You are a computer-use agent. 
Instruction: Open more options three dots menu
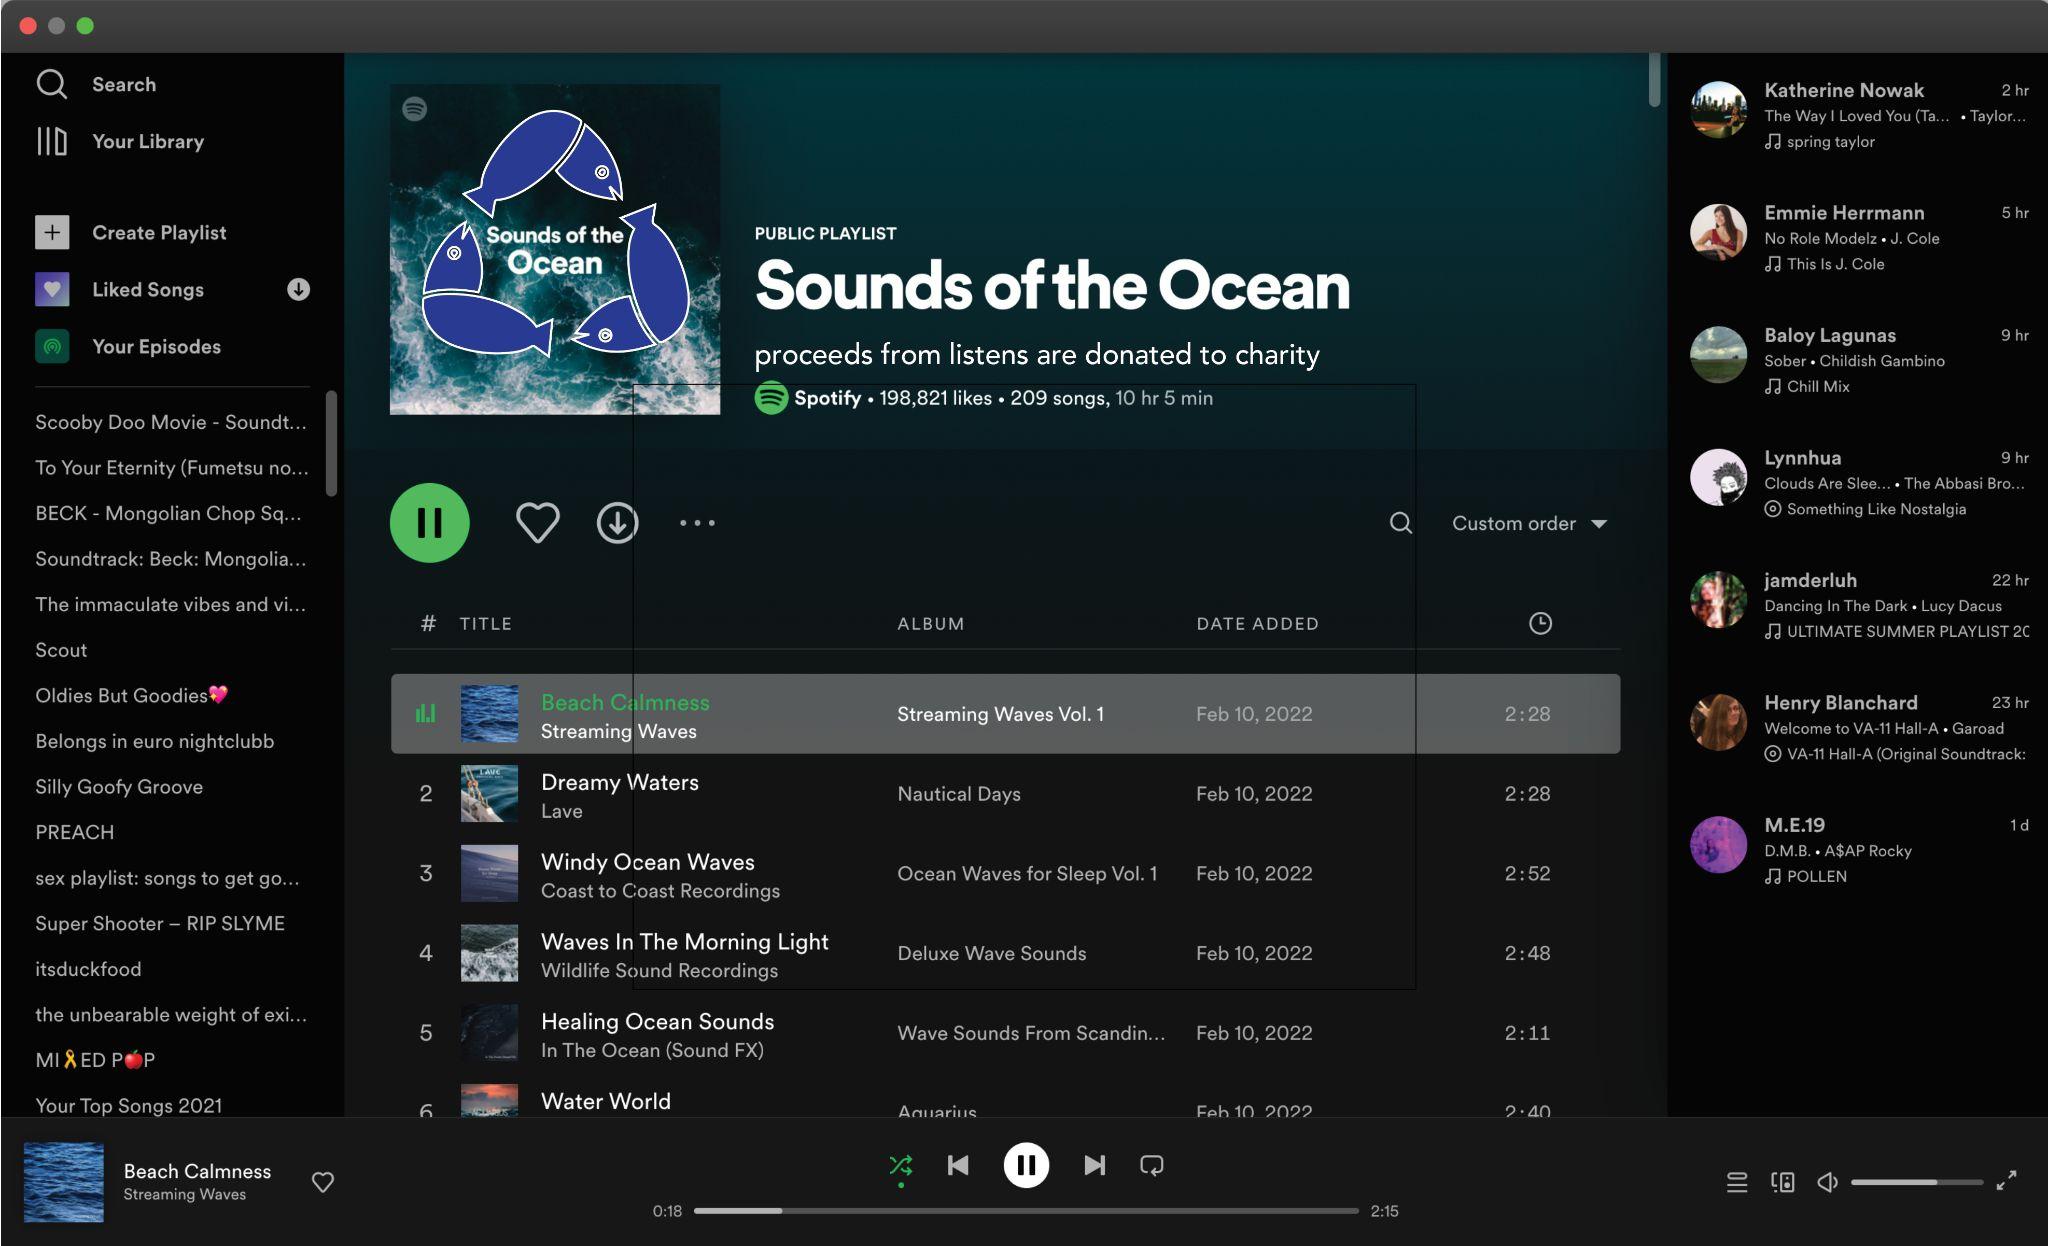point(697,523)
